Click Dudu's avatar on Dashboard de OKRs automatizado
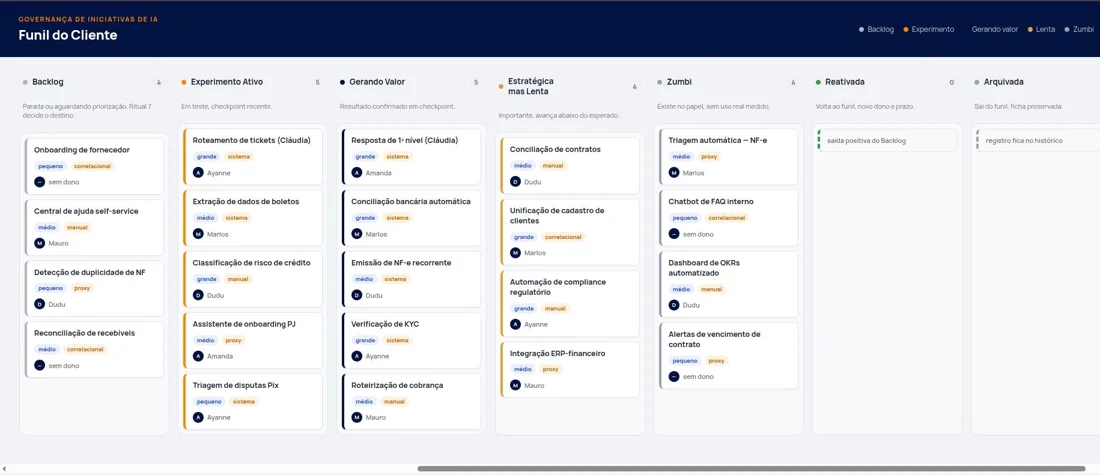 click(673, 305)
